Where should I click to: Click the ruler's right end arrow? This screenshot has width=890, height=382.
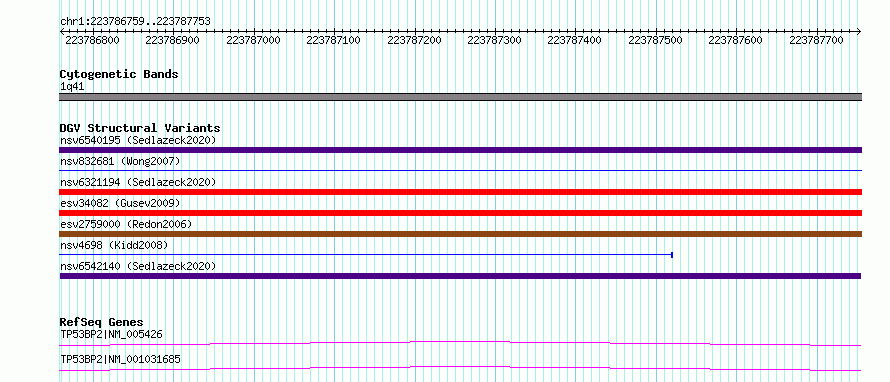coord(859,31)
